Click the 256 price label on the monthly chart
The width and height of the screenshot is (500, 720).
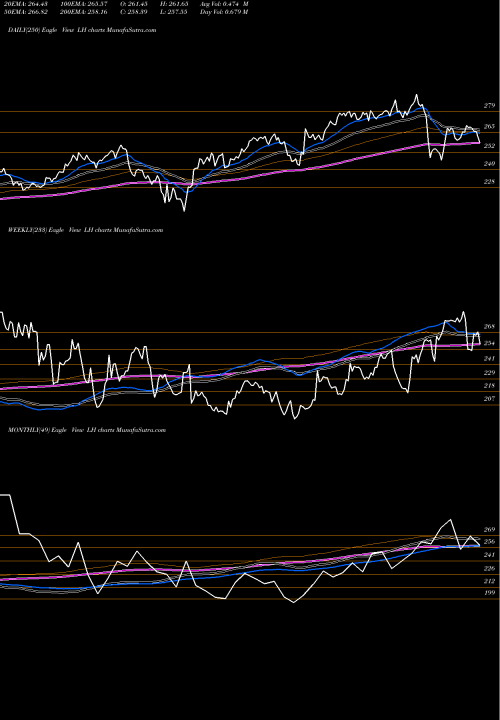tap(489, 542)
